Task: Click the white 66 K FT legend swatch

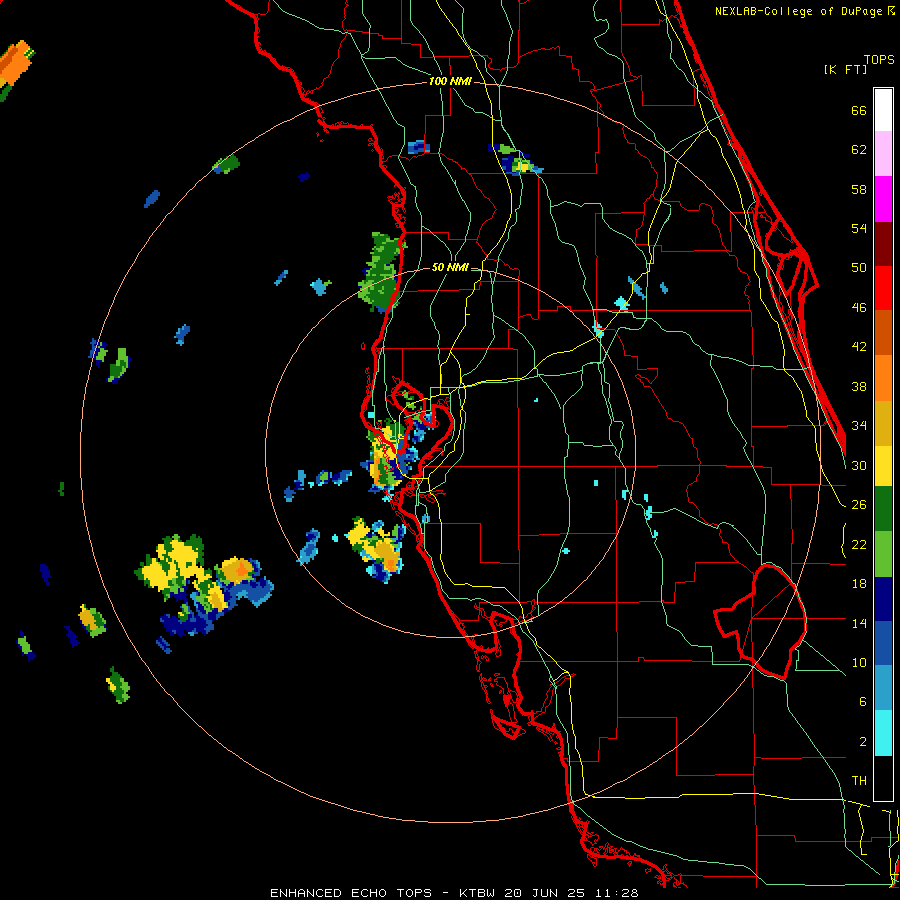Action: (883, 110)
